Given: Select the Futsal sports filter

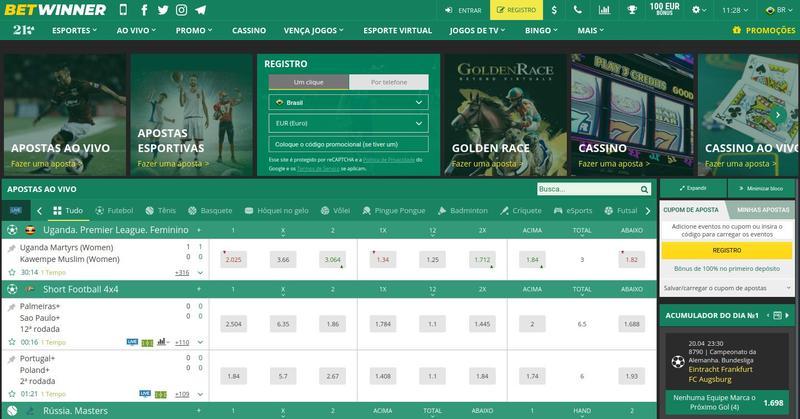Looking at the screenshot, I should [621, 211].
